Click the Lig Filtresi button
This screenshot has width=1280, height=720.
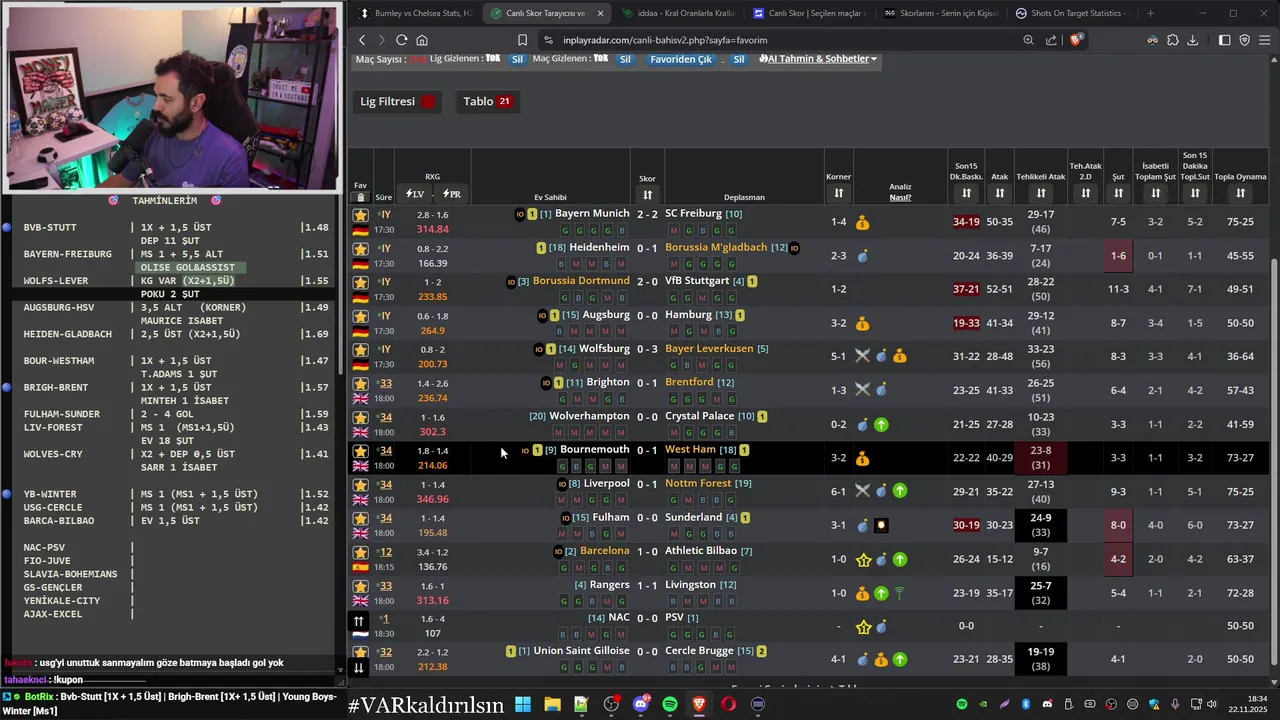tap(397, 101)
